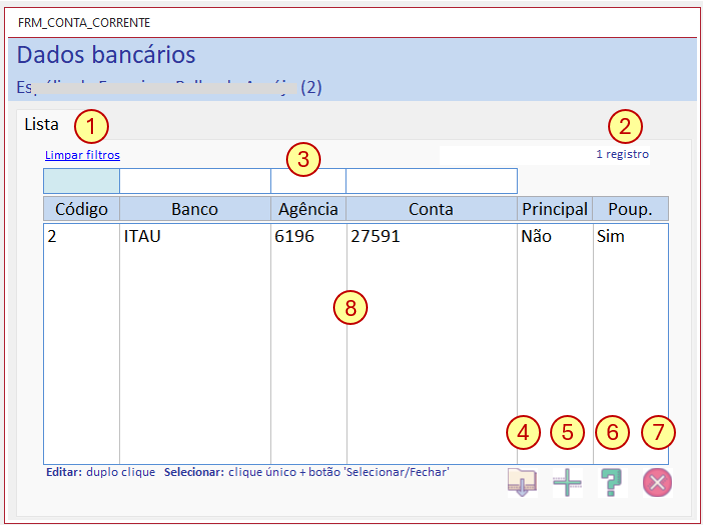Click the Limpar filtros link
703x525 pixels.
tap(82, 155)
